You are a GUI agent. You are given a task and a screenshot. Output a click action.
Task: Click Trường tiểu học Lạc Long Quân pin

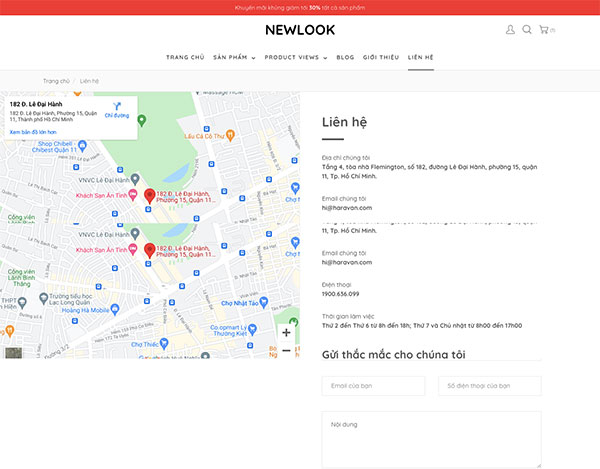[44, 298]
